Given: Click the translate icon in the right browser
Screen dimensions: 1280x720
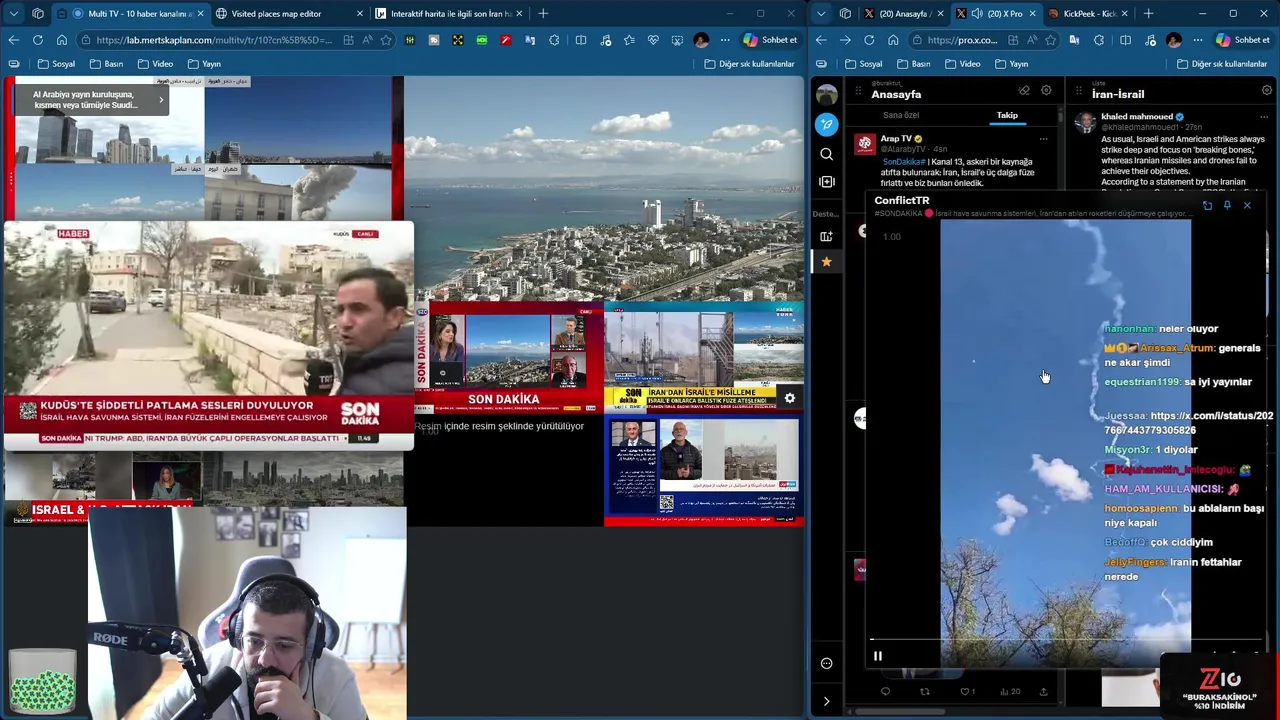Looking at the screenshot, I should 1074,40.
